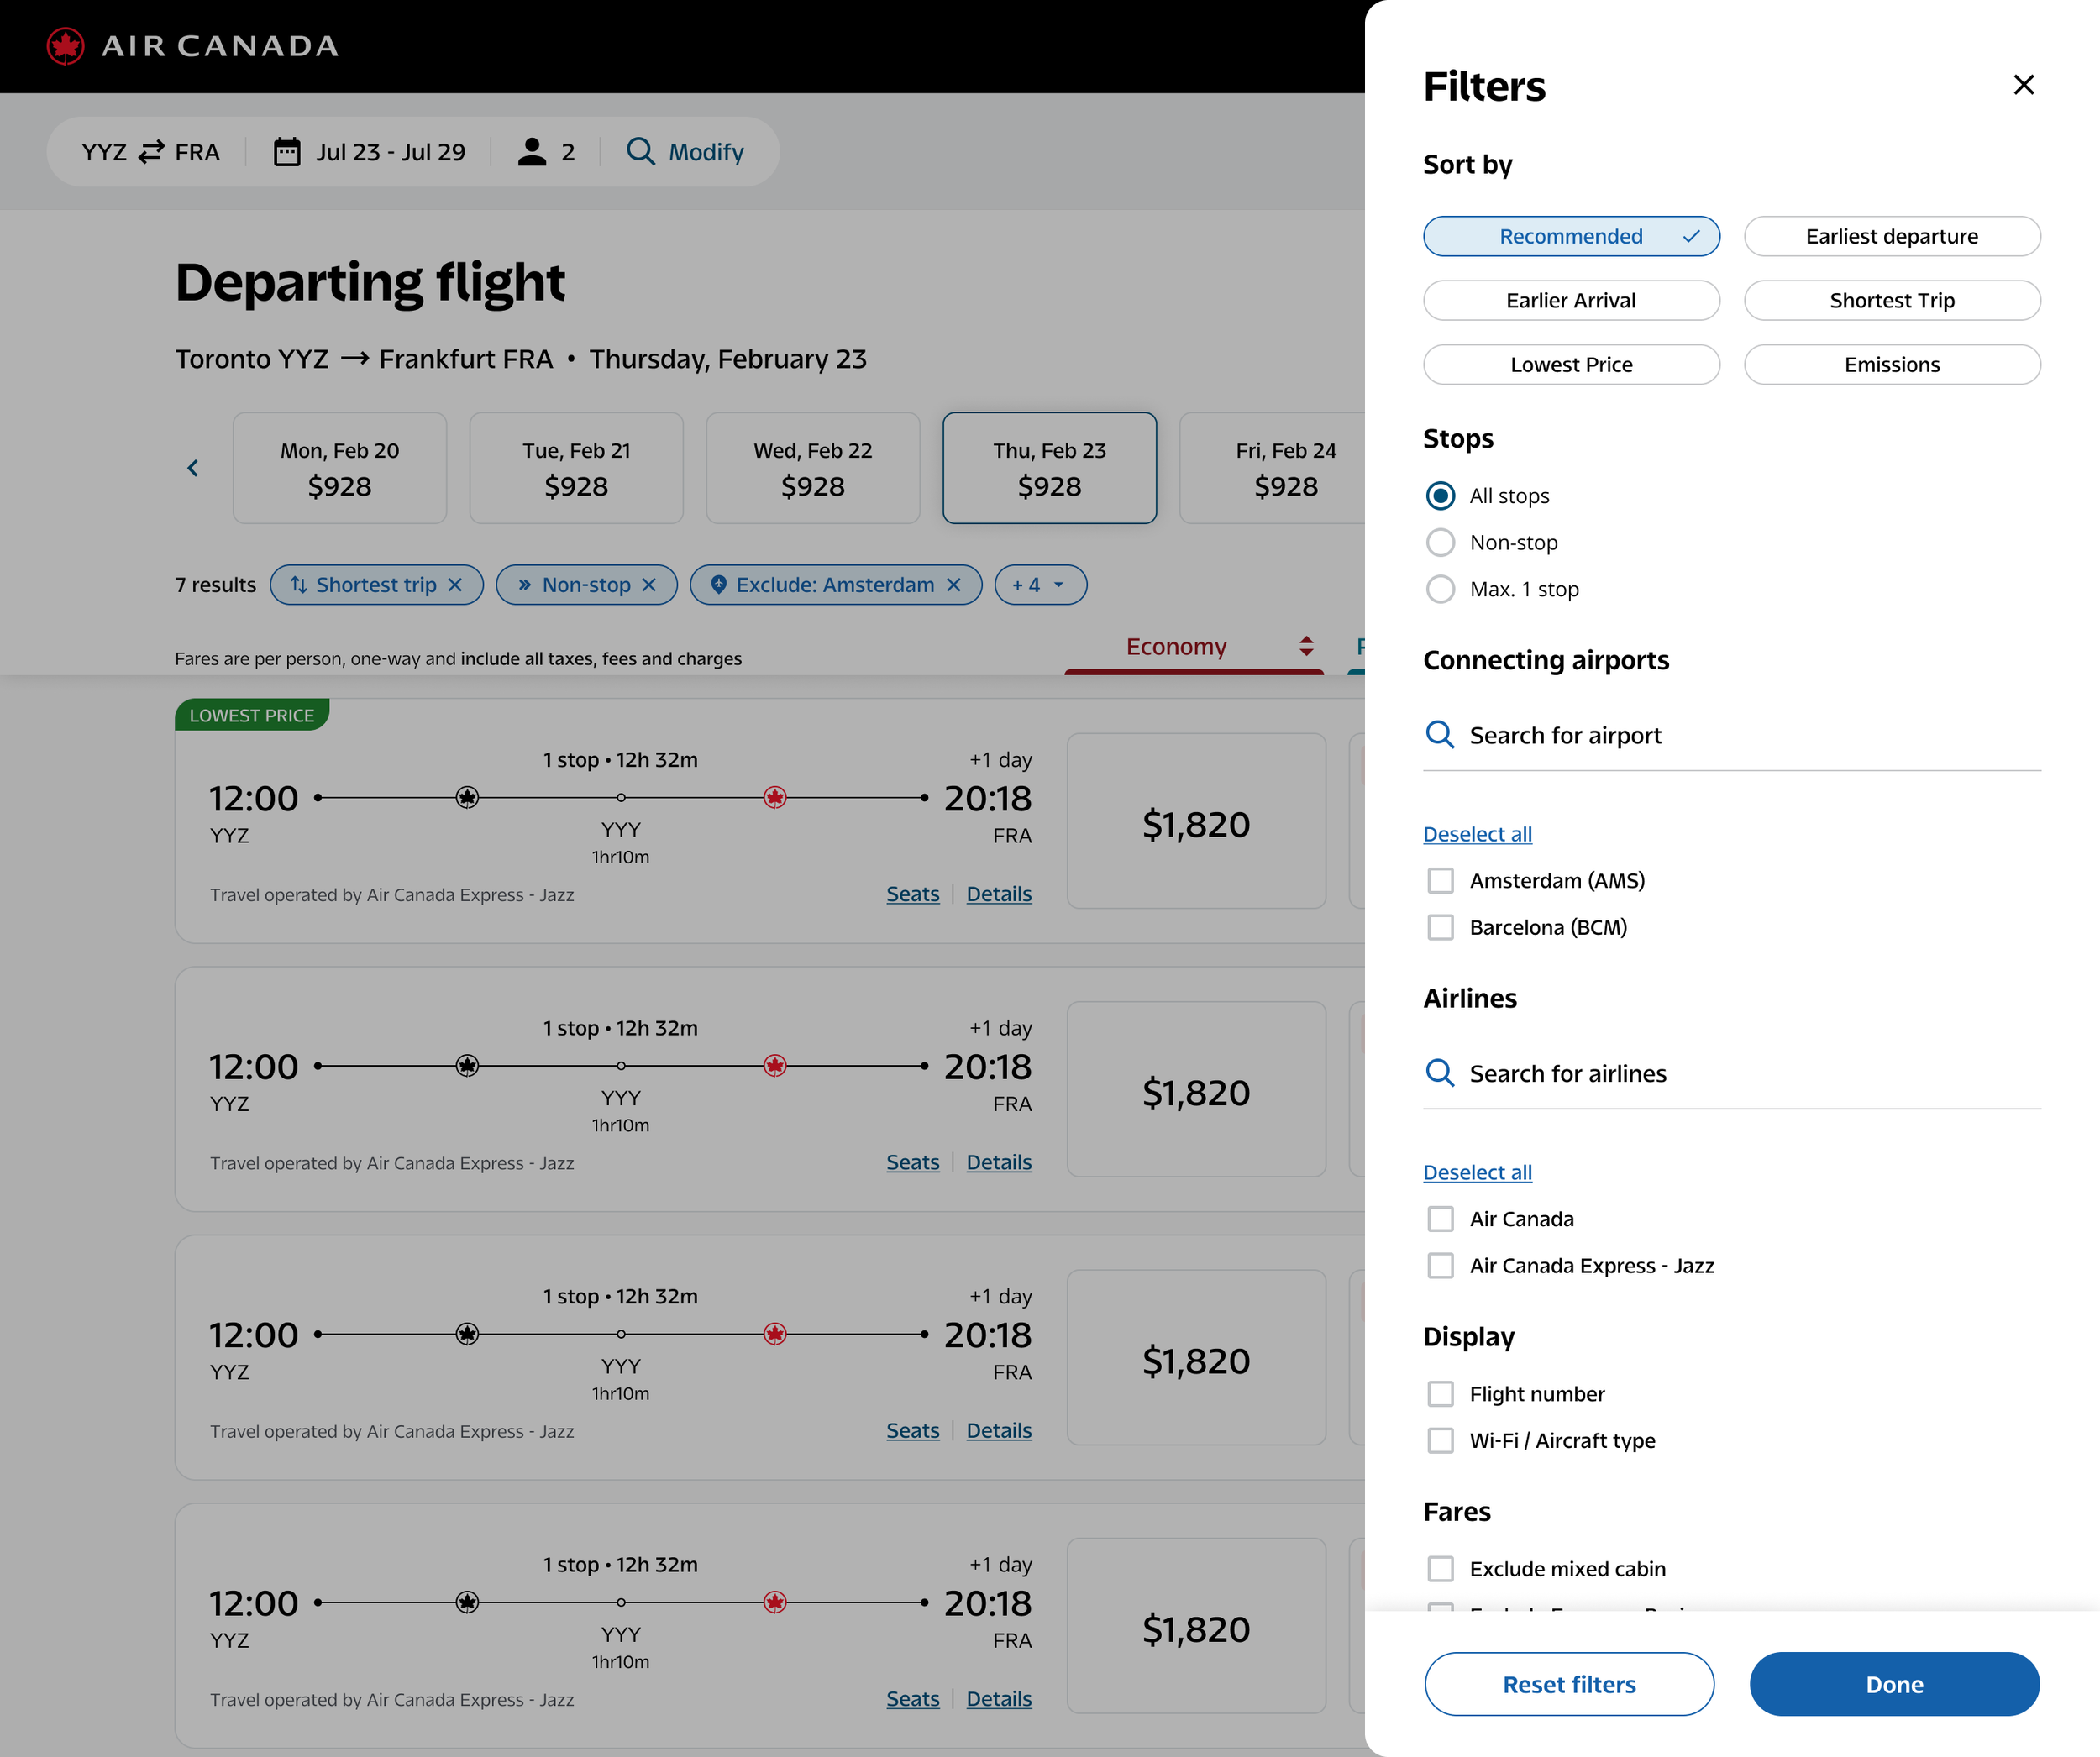This screenshot has height=1757, width=2100.
Task: Click the passenger icon in search bar
Action: (x=532, y=152)
